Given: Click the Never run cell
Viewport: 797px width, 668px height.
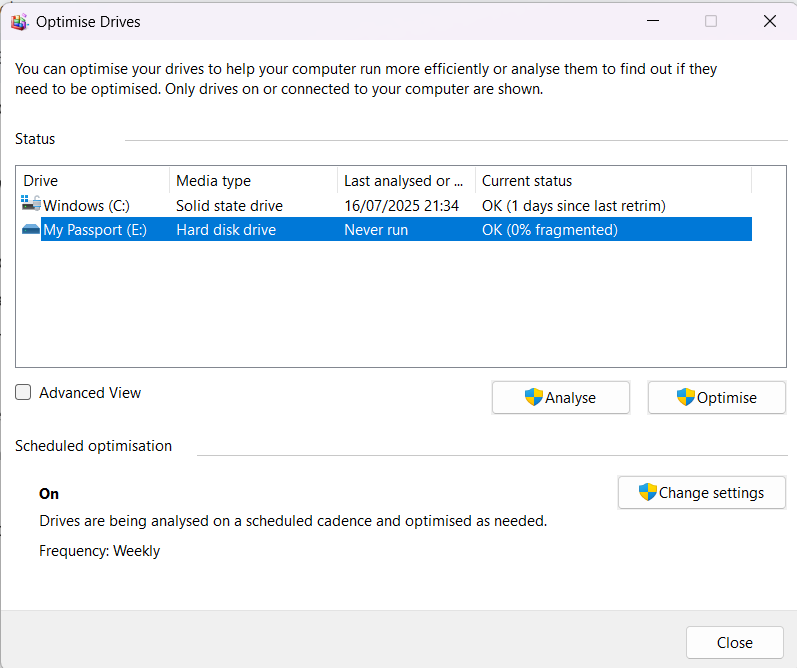Looking at the screenshot, I should (x=376, y=230).
